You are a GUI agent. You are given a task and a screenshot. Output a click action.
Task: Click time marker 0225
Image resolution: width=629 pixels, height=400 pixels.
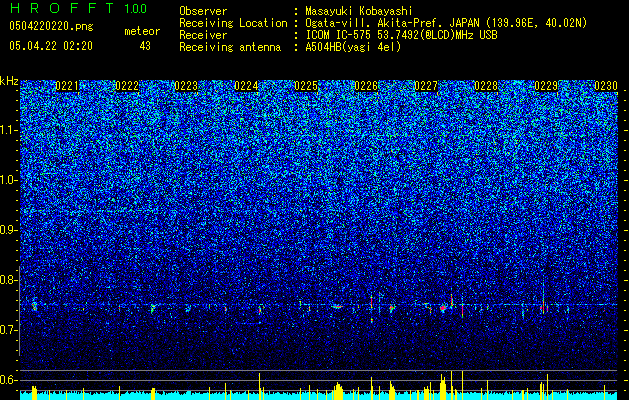click(306, 86)
